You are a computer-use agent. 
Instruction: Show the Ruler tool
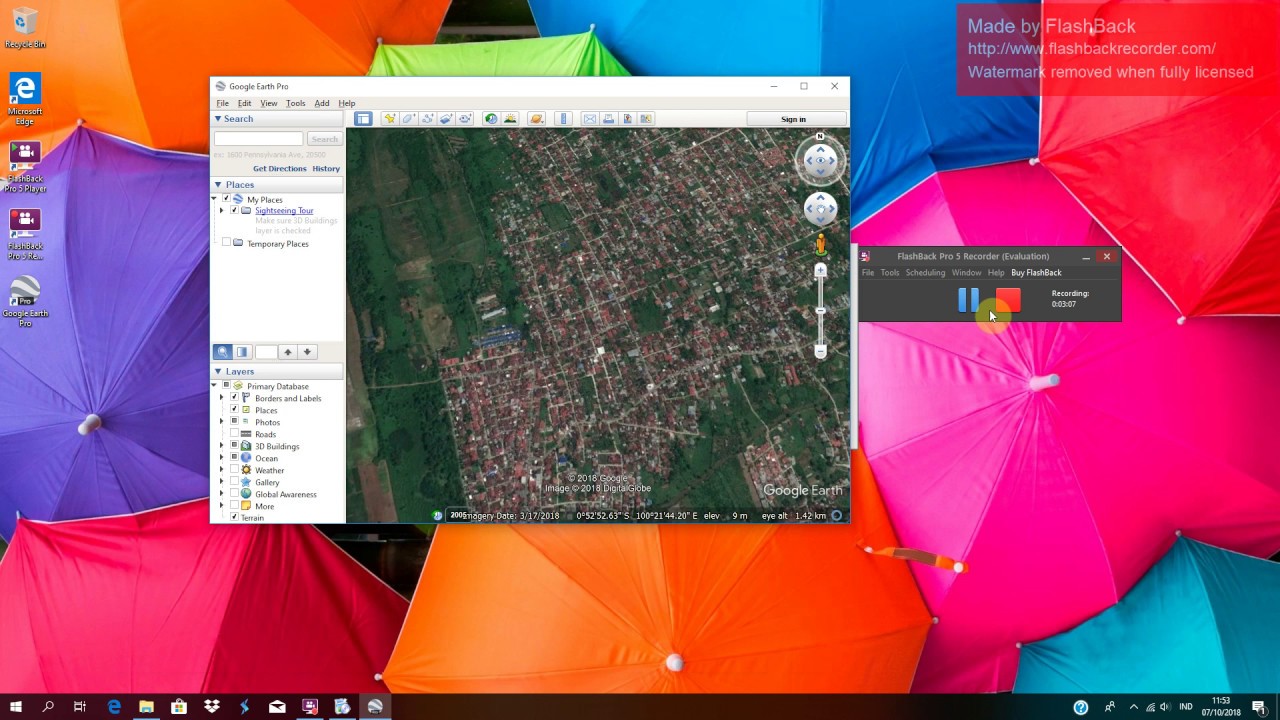[563, 119]
